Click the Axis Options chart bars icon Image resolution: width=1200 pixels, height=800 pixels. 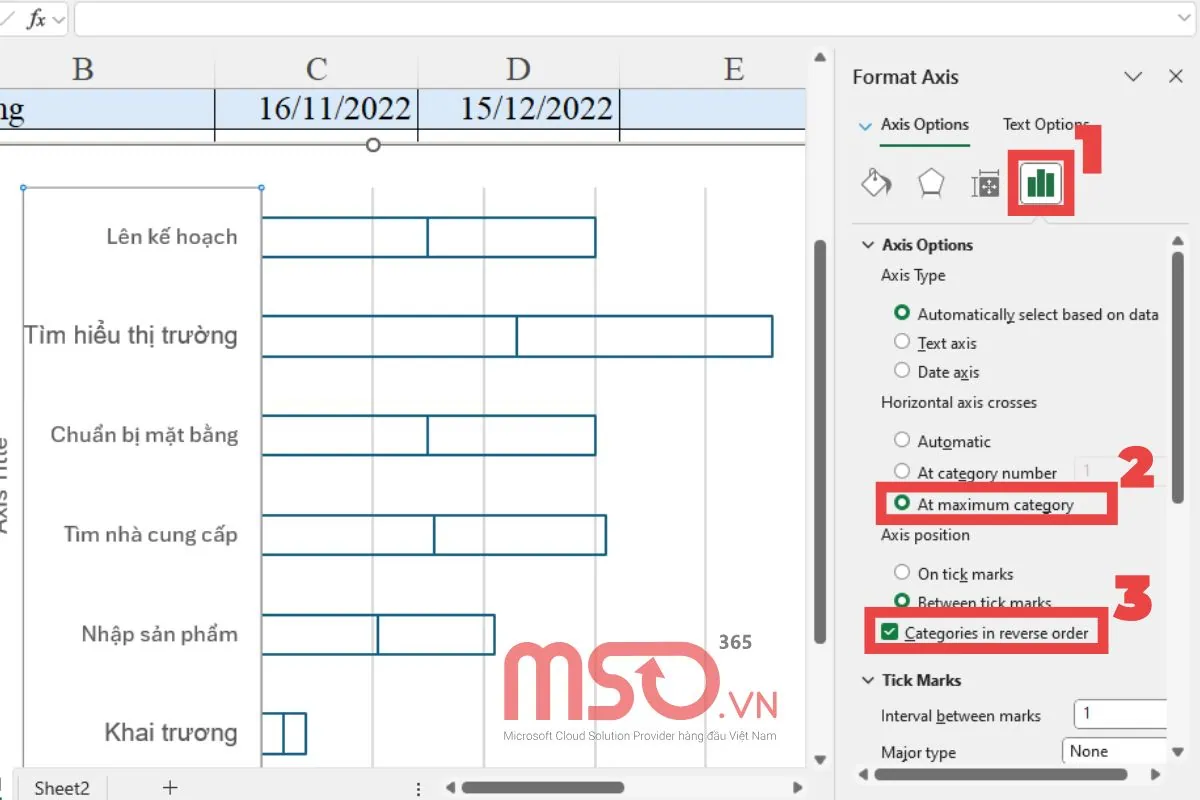tap(1039, 183)
